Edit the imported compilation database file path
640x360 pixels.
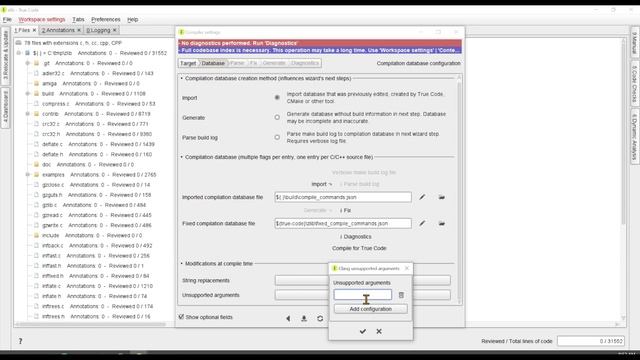click(x=422, y=197)
